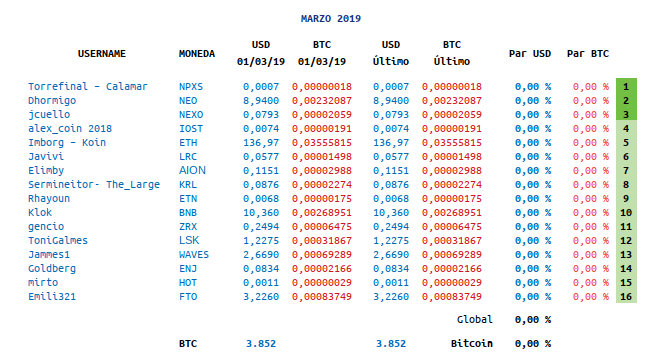Select username Torrefinal - Calamar
The width and height of the screenshot is (666, 364).
87,87
